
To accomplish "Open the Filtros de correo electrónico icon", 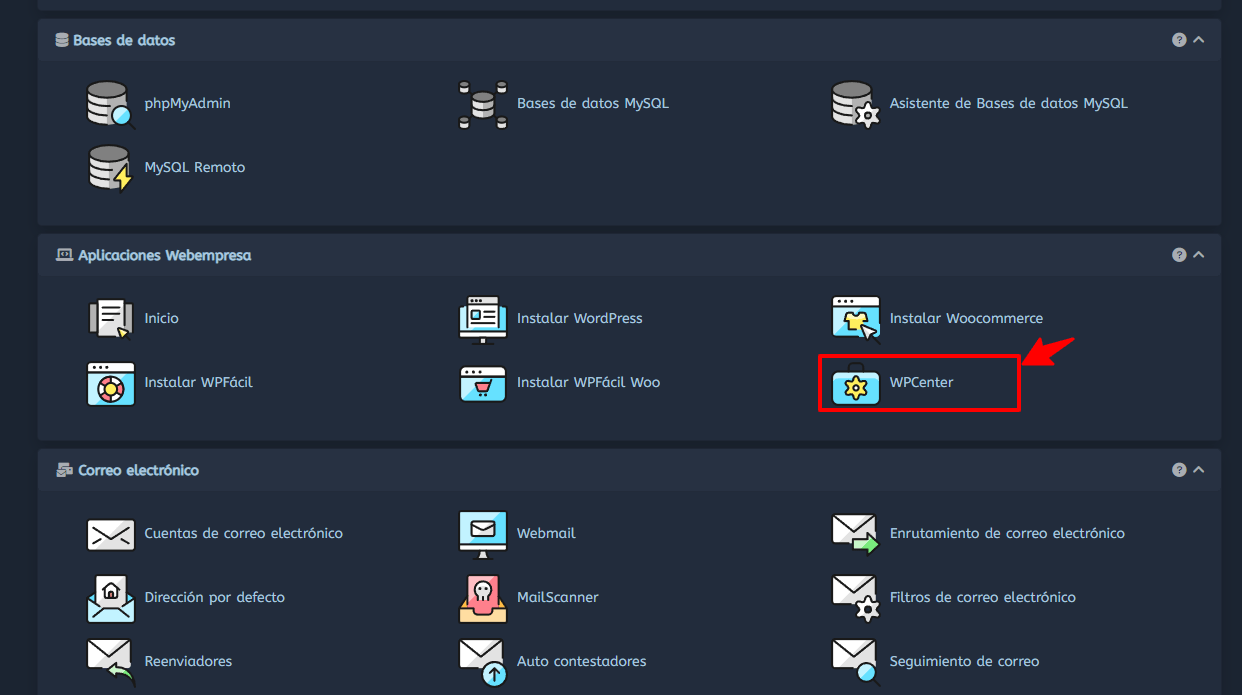I will (856, 598).
